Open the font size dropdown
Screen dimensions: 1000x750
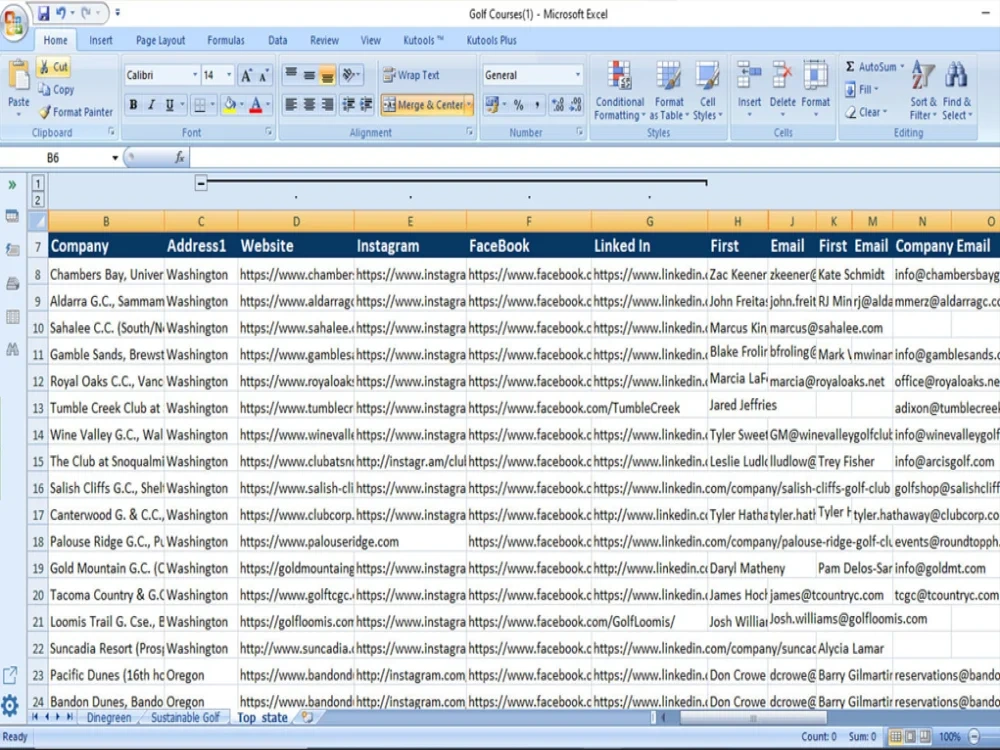(229, 75)
